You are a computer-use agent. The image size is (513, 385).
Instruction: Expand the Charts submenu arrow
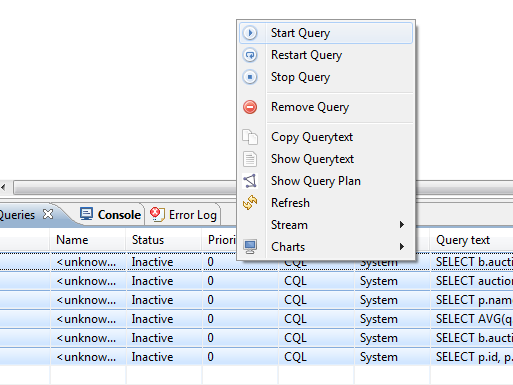tap(402, 247)
